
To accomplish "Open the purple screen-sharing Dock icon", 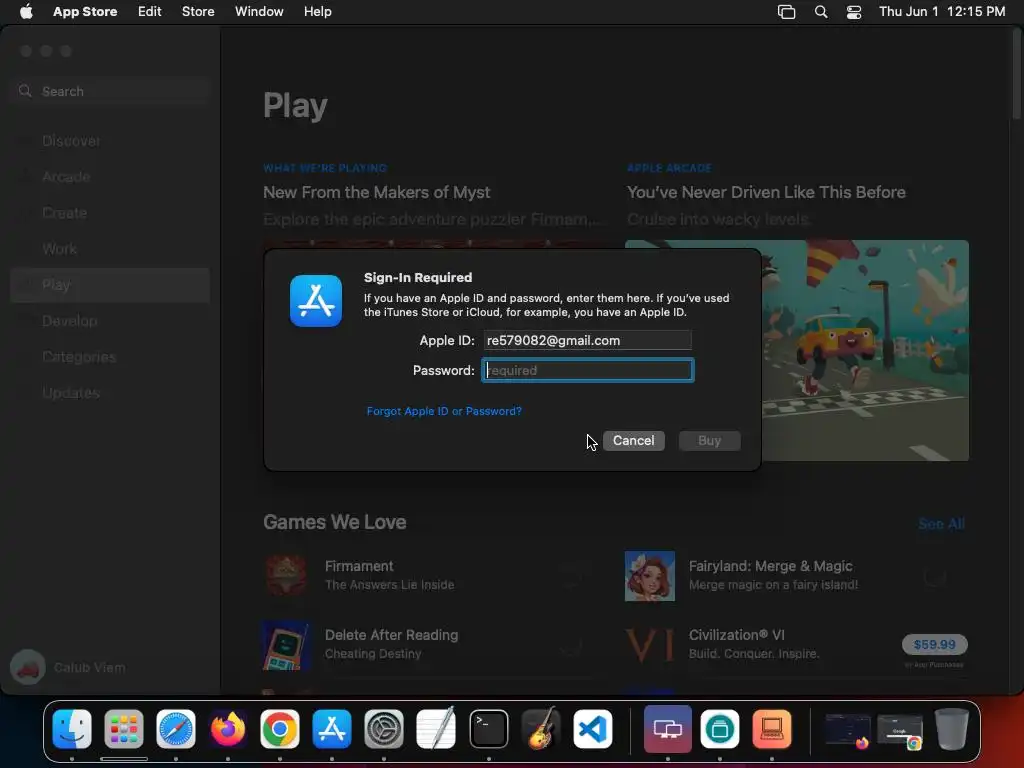I will 667,729.
